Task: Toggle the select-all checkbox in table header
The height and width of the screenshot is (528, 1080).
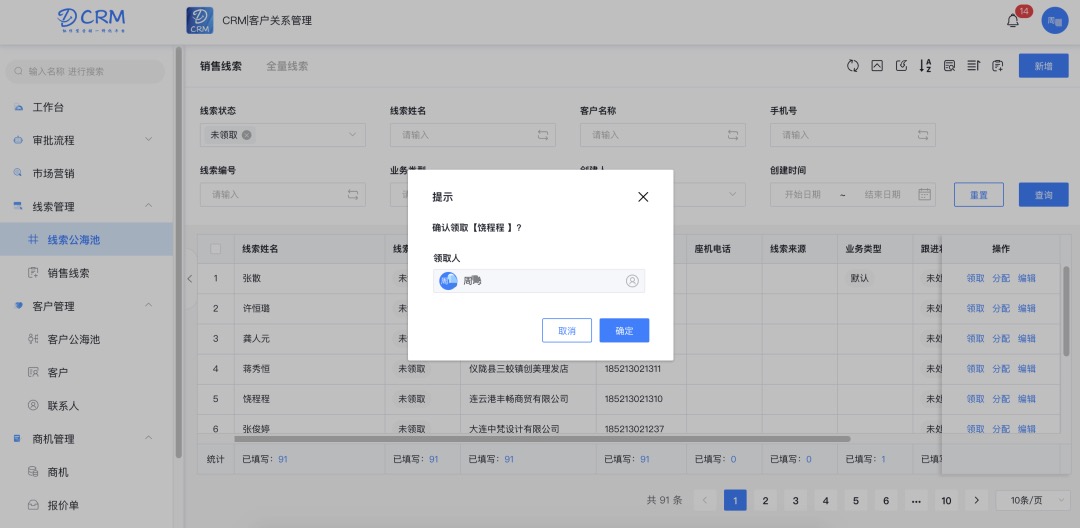Action: click(x=215, y=248)
